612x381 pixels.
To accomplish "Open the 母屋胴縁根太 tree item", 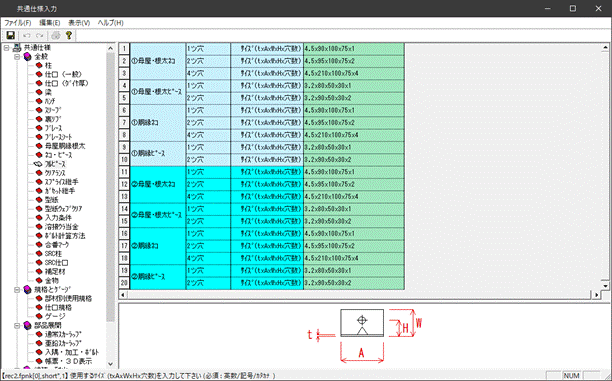I will pos(65,146).
